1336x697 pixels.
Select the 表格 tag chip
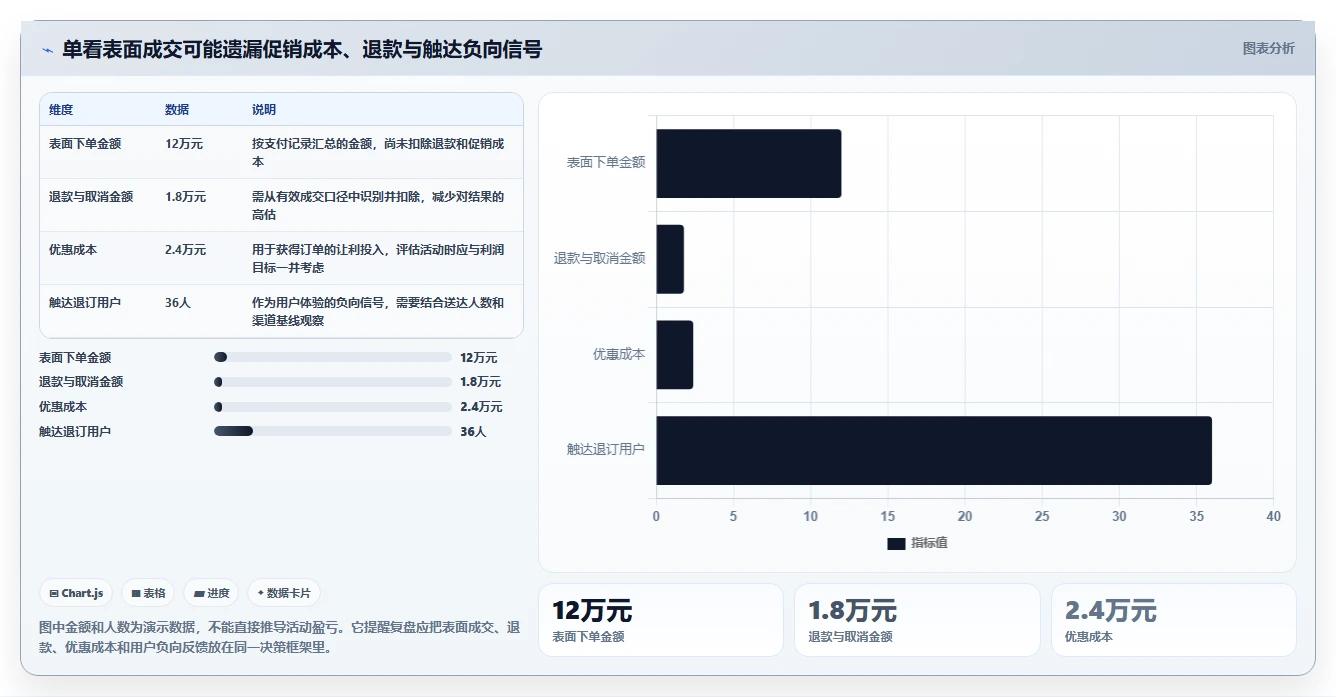(148, 593)
